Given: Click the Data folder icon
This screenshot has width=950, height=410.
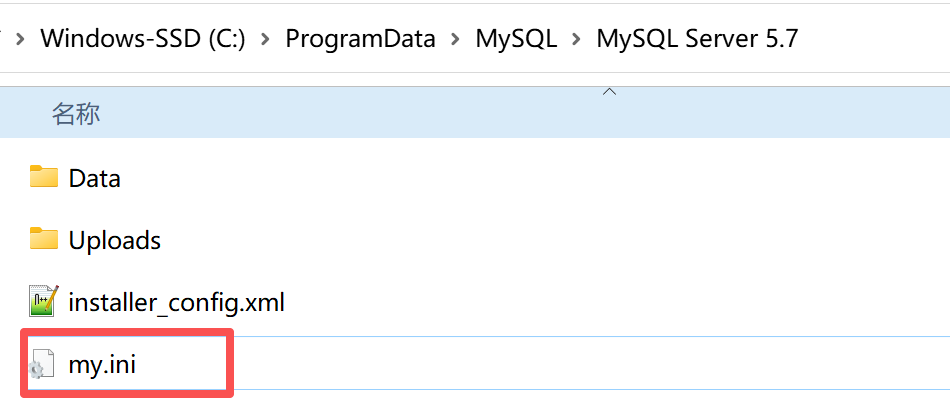Looking at the screenshot, I should point(44,178).
